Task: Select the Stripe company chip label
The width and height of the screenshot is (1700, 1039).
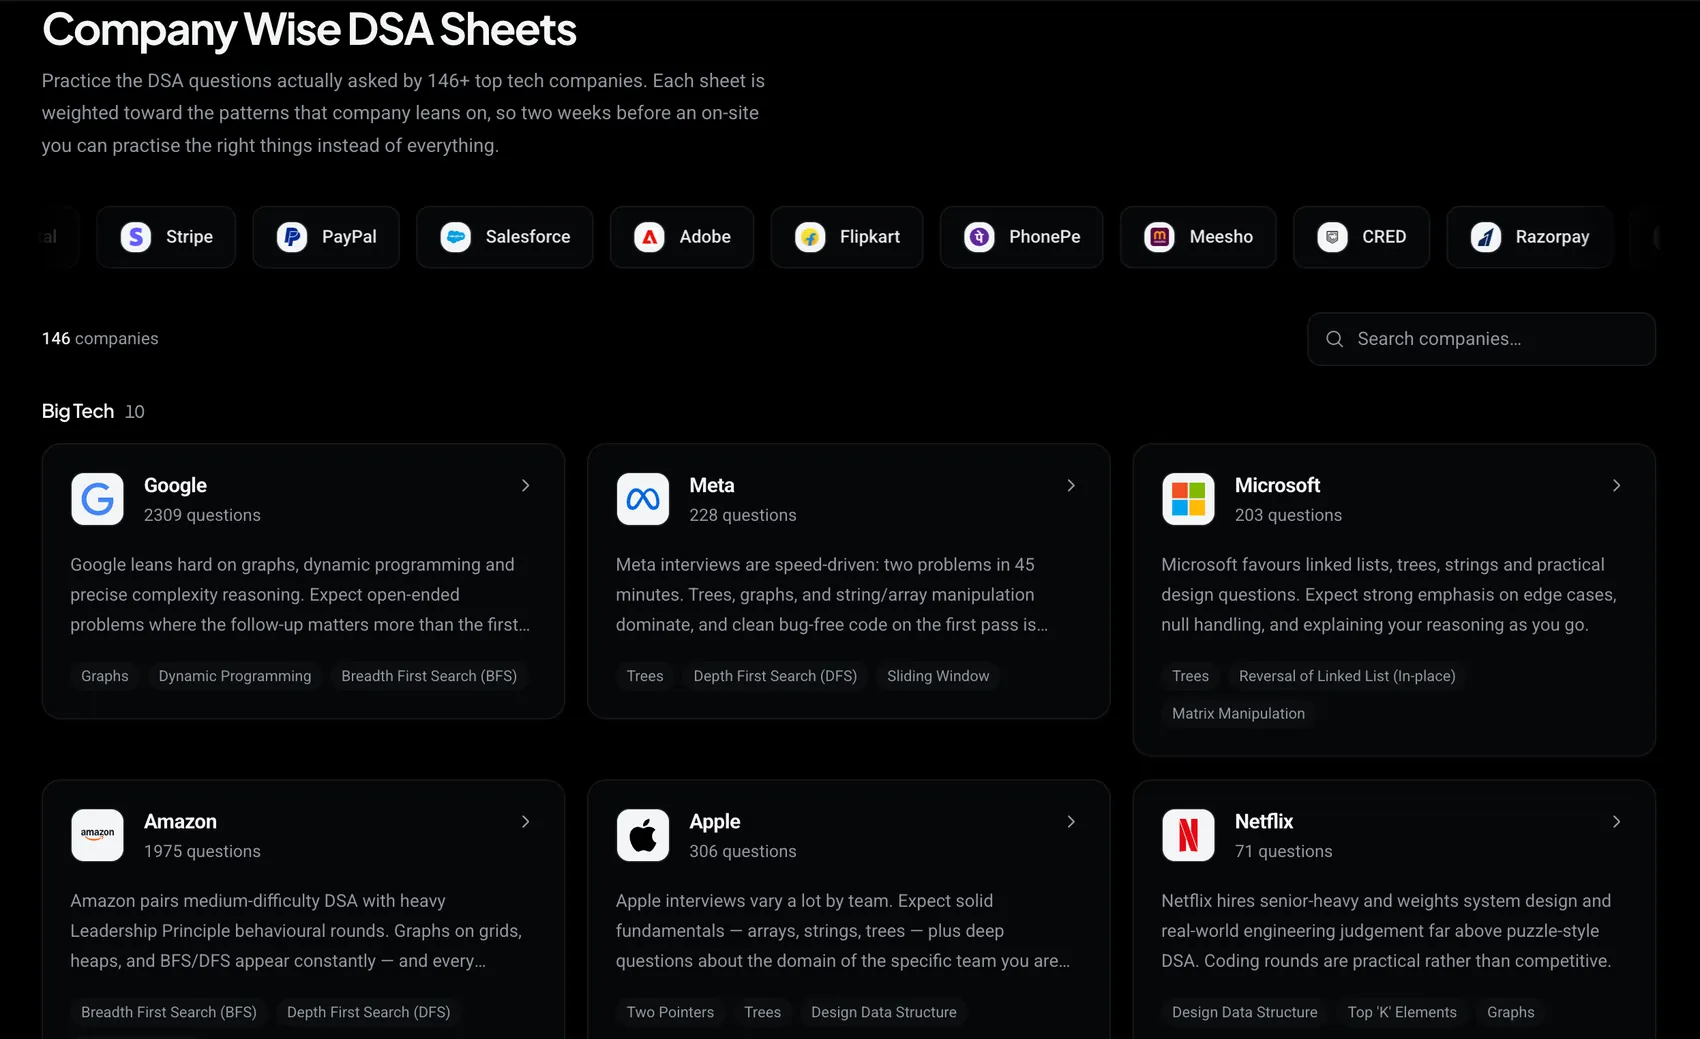Action: click(189, 237)
